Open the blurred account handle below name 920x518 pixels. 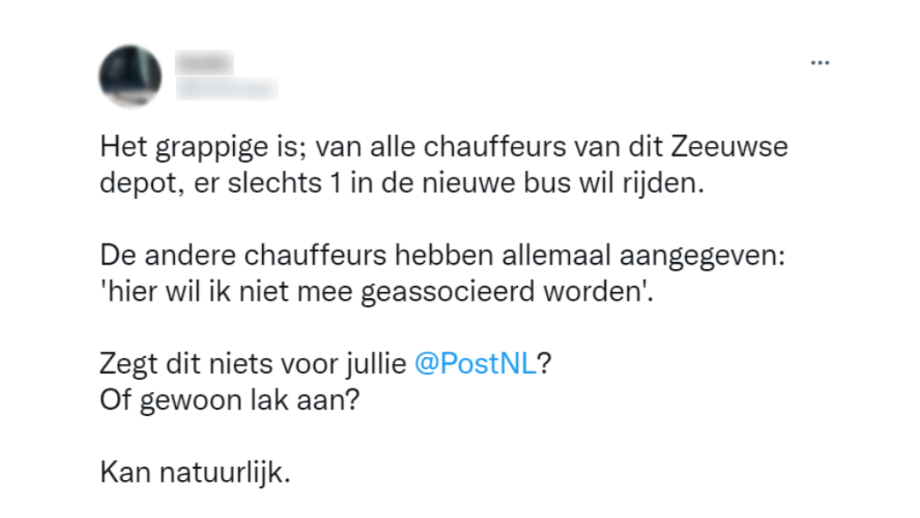click(226, 88)
